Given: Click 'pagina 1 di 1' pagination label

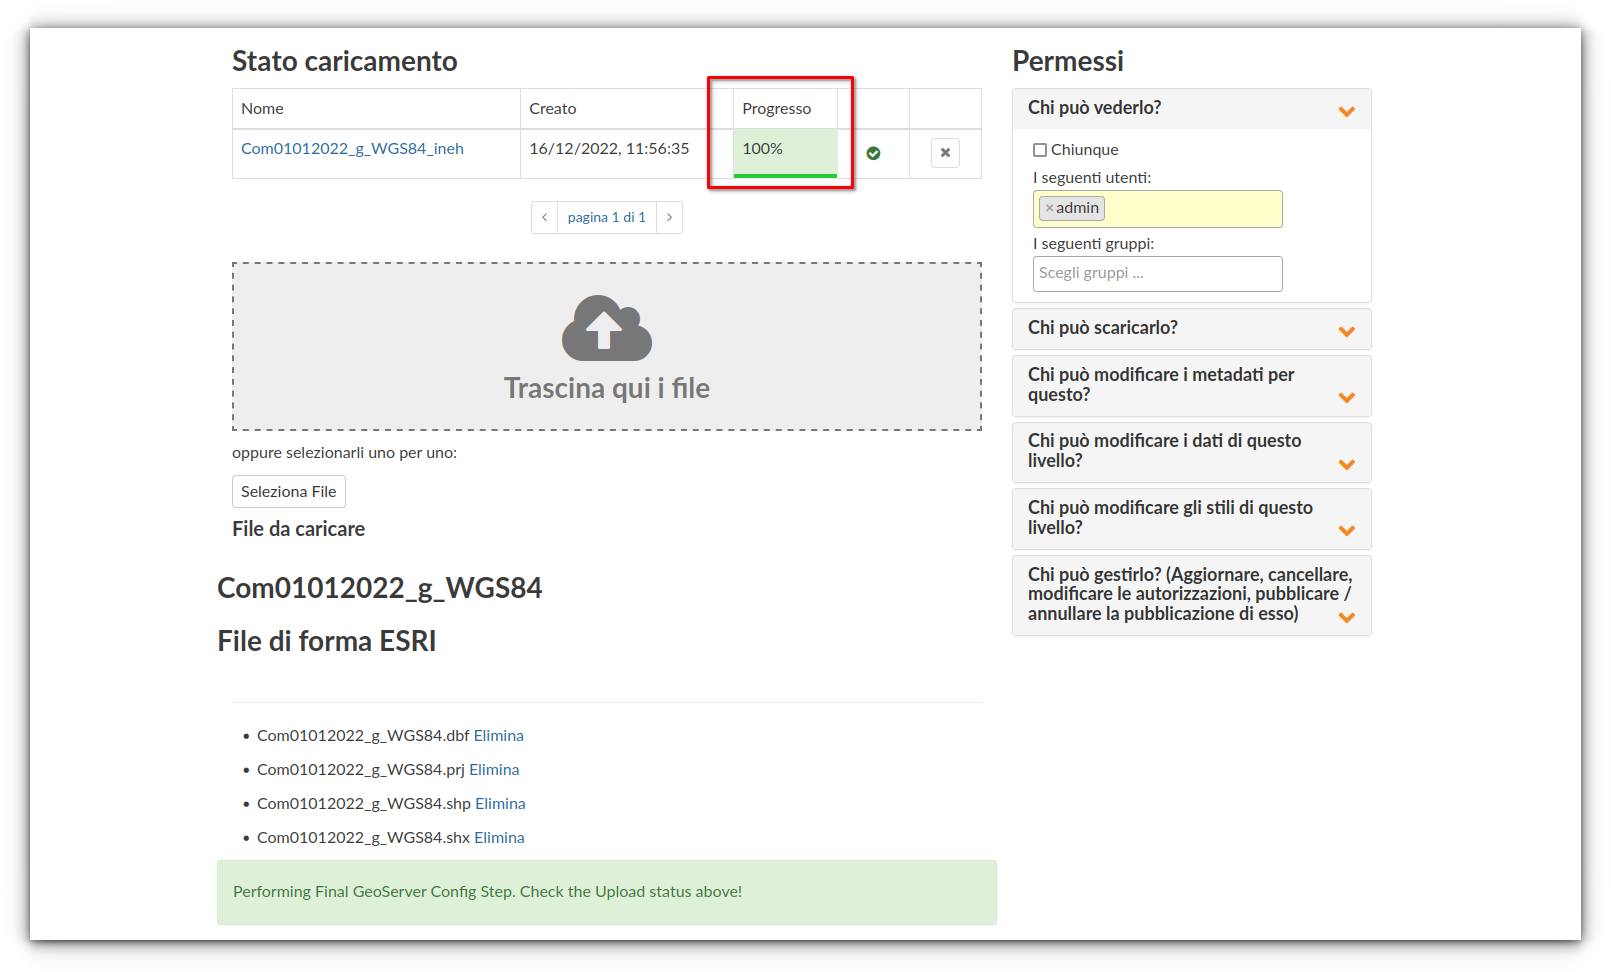Looking at the screenshot, I should point(607,217).
